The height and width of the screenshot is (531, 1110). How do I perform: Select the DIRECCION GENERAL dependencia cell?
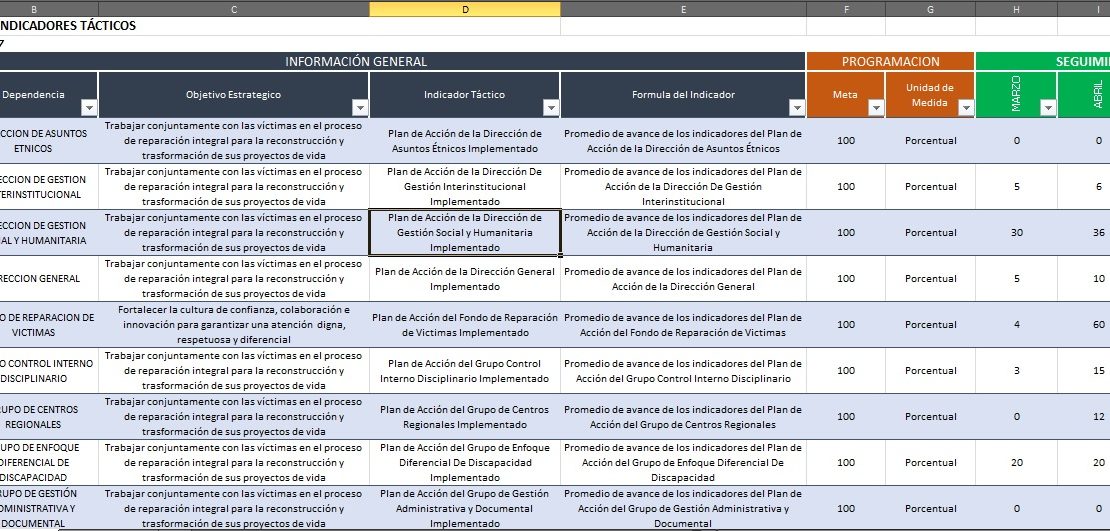coord(49,279)
